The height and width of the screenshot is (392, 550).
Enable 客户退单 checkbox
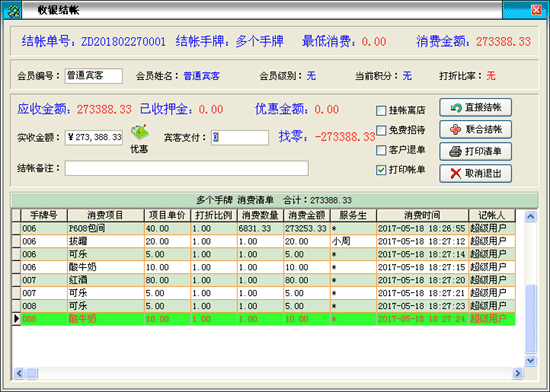pos(381,150)
